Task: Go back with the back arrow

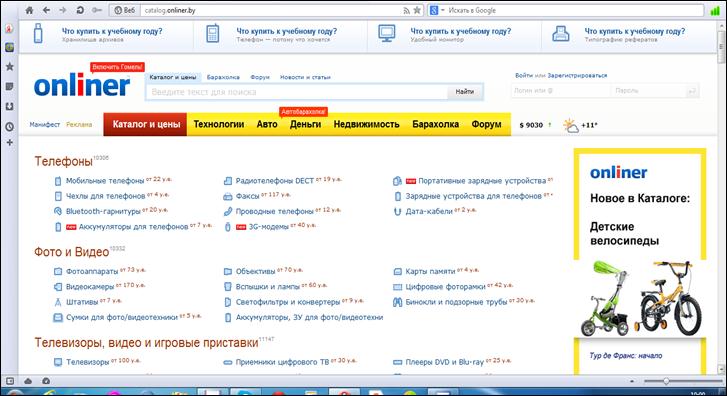Action: point(46,10)
